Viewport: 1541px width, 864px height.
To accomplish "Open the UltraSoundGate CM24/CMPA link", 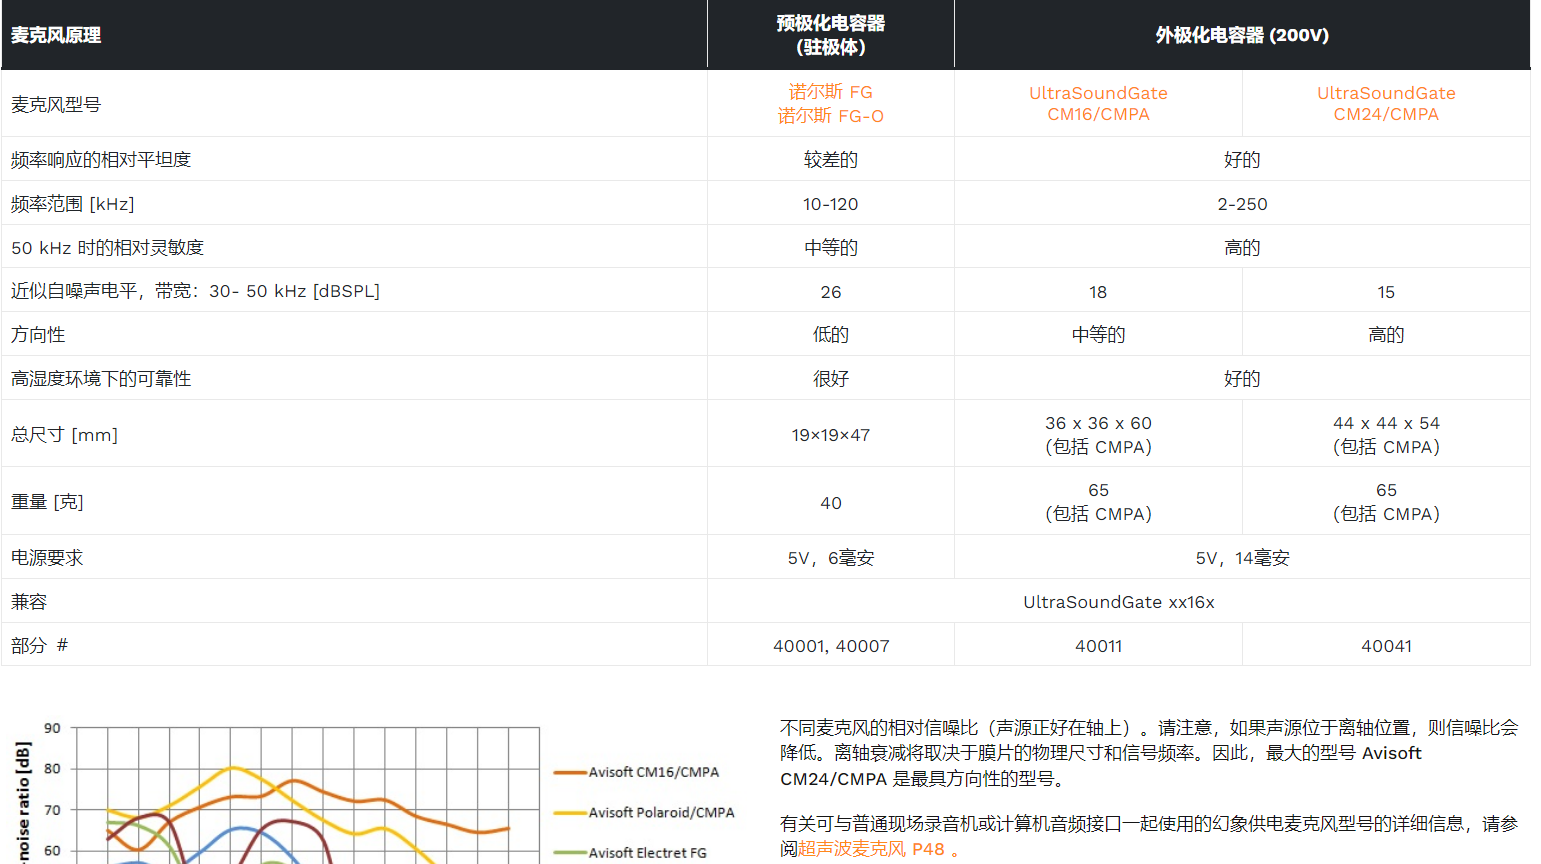I will tap(1386, 103).
